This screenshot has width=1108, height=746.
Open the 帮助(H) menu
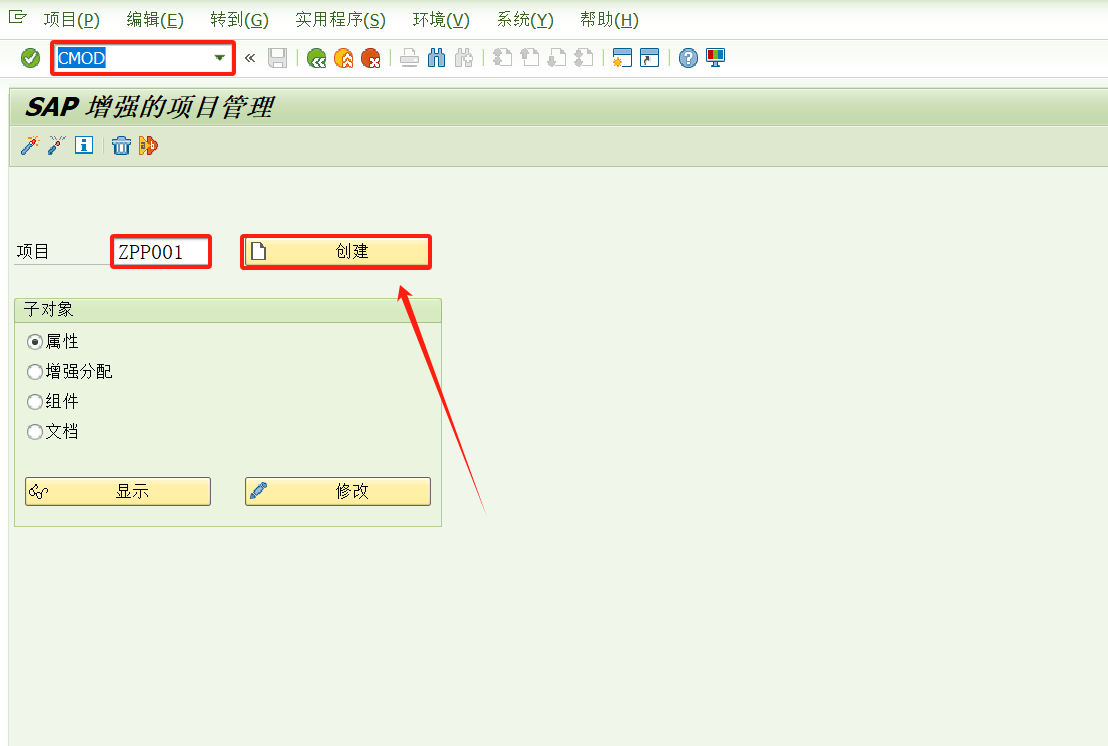point(609,20)
